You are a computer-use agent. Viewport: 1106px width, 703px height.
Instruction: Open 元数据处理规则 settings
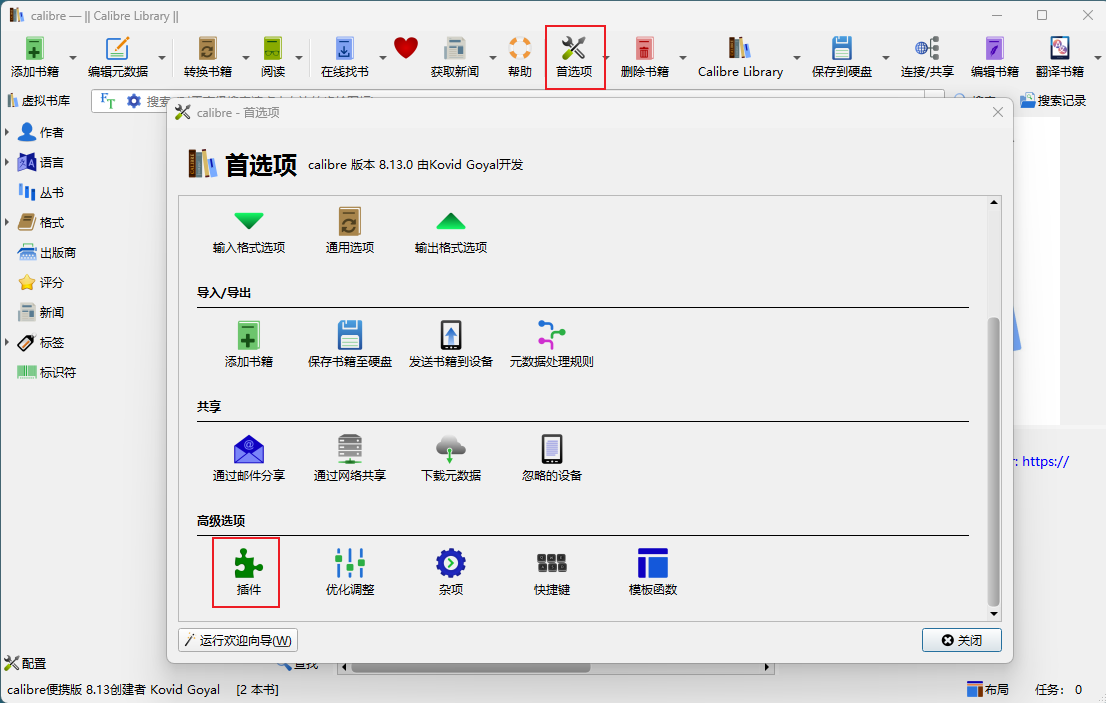[551, 344]
